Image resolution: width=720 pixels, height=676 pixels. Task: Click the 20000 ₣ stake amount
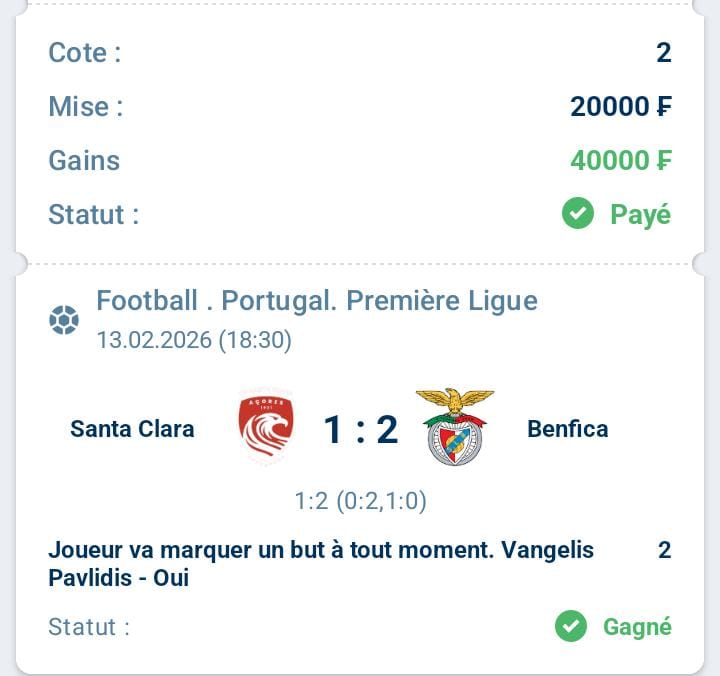[620, 106]
